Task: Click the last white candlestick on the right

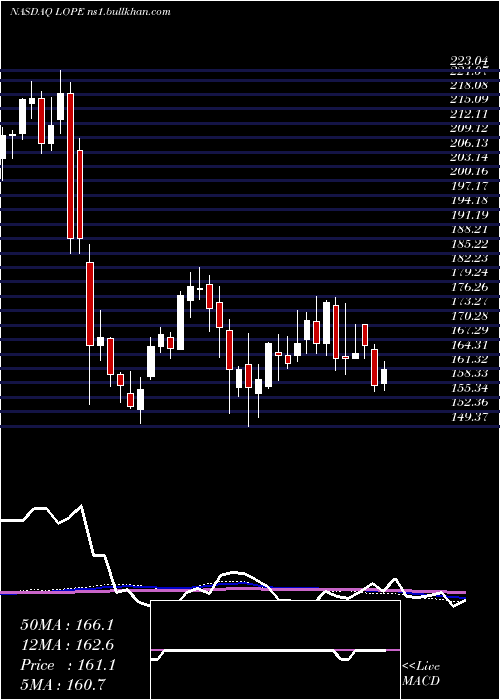Action: click(384, 376)
